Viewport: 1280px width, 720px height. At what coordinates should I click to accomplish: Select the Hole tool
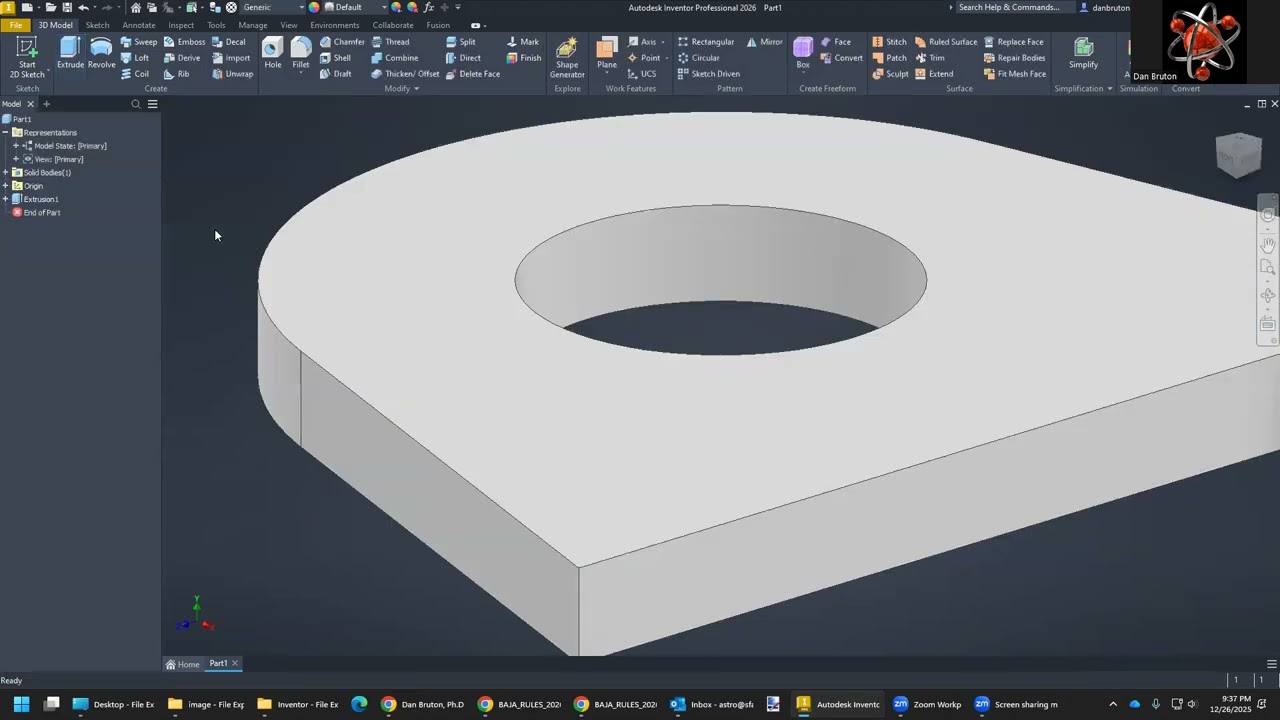(x=272, y=54)
